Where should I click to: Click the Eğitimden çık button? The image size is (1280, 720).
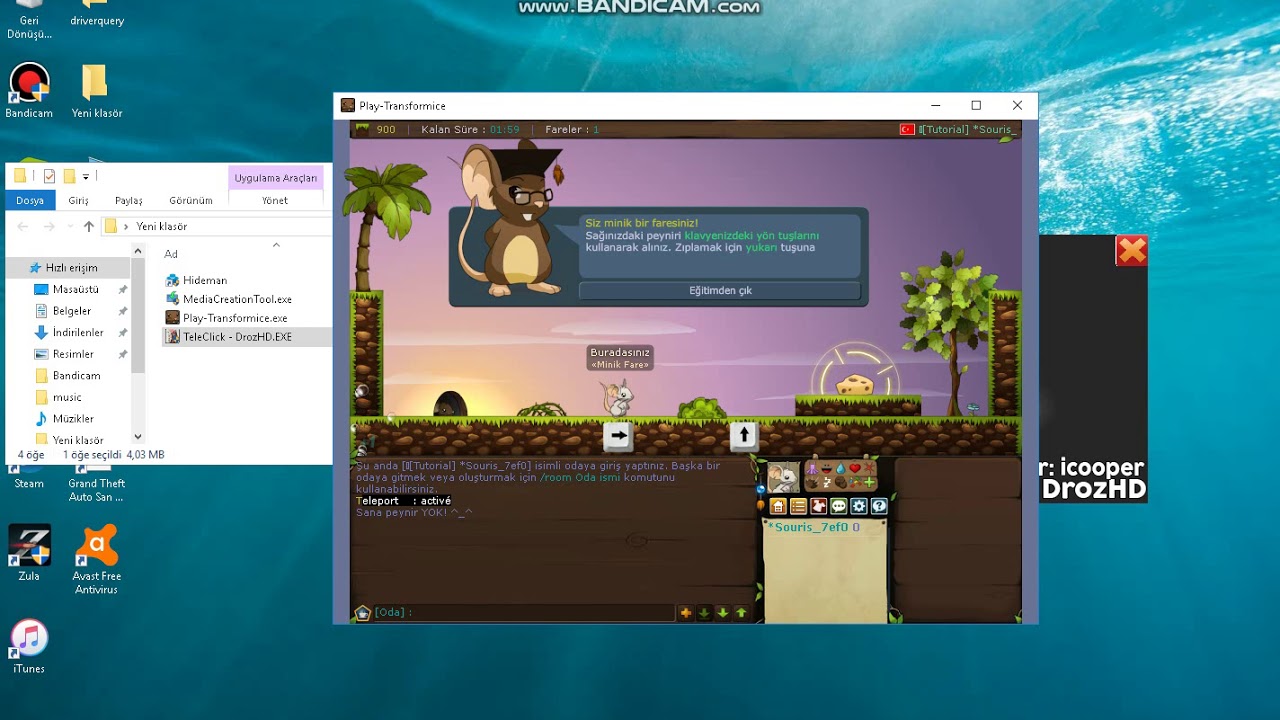click(720, 290)
